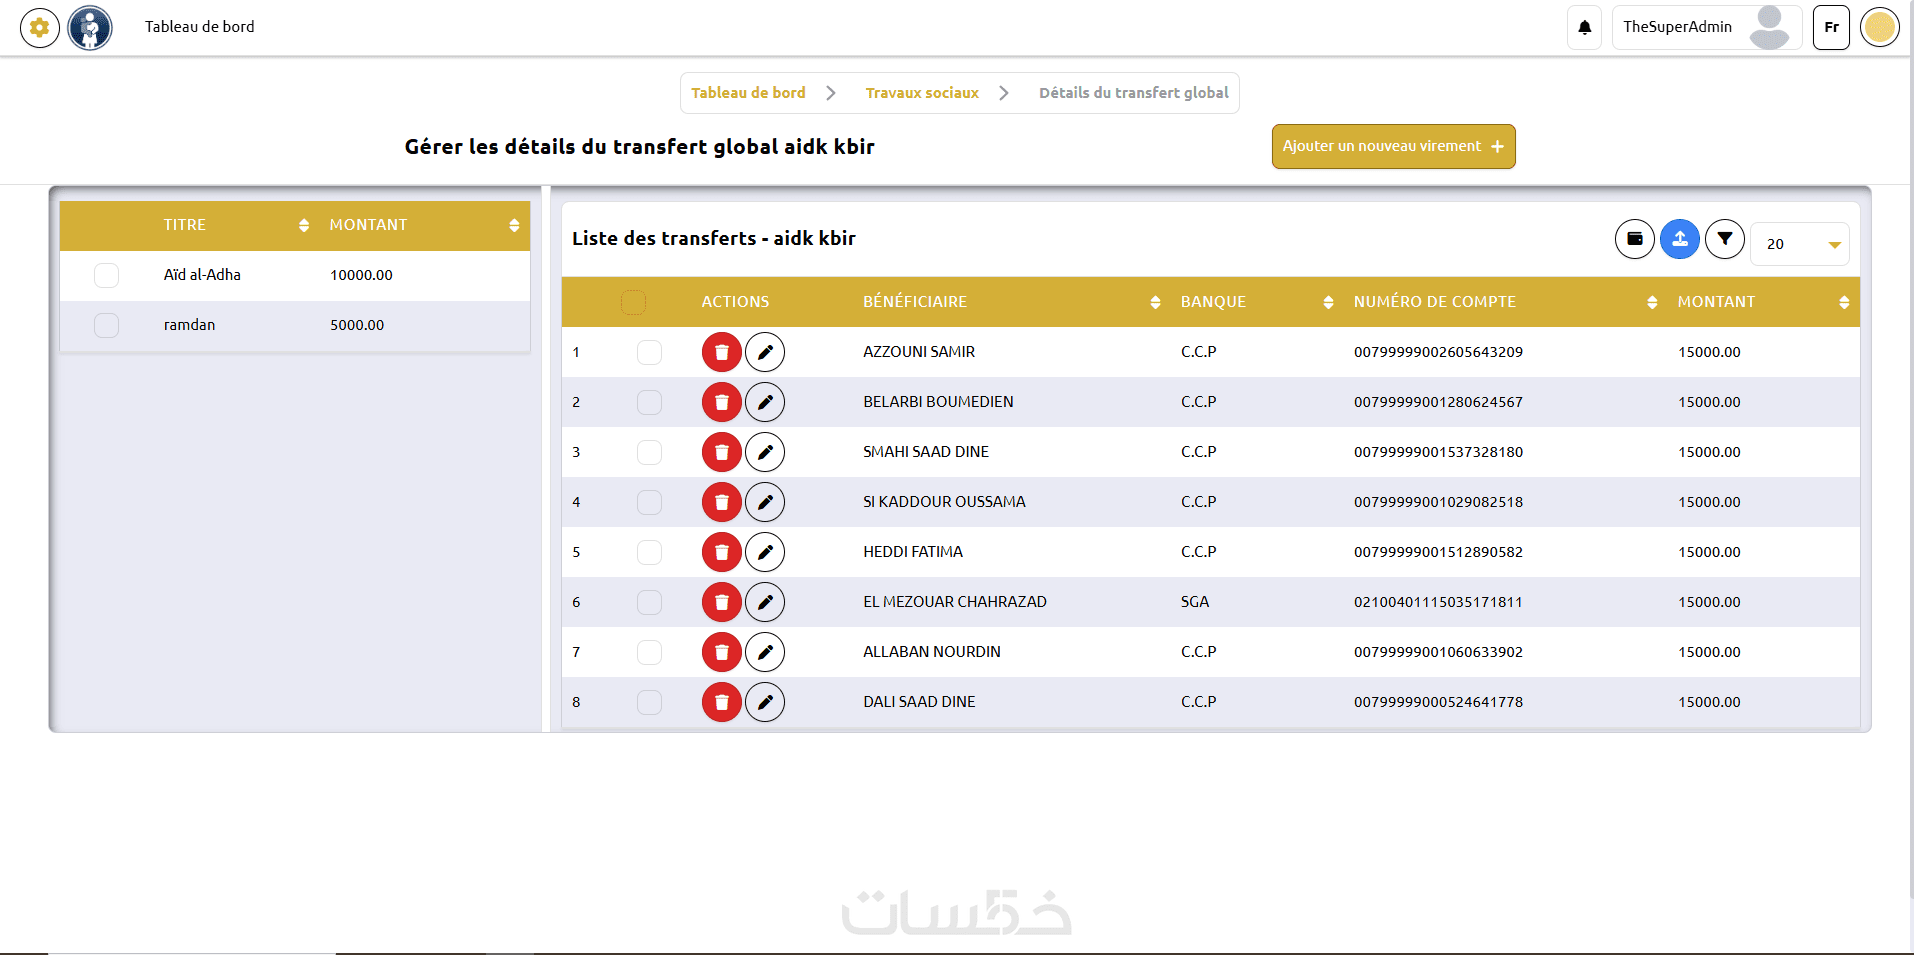Delete the ALLABAN NOURDIN transfer
Image resolution: width=1914 pixels, height=955 pixels.
[x=722, y=652]
